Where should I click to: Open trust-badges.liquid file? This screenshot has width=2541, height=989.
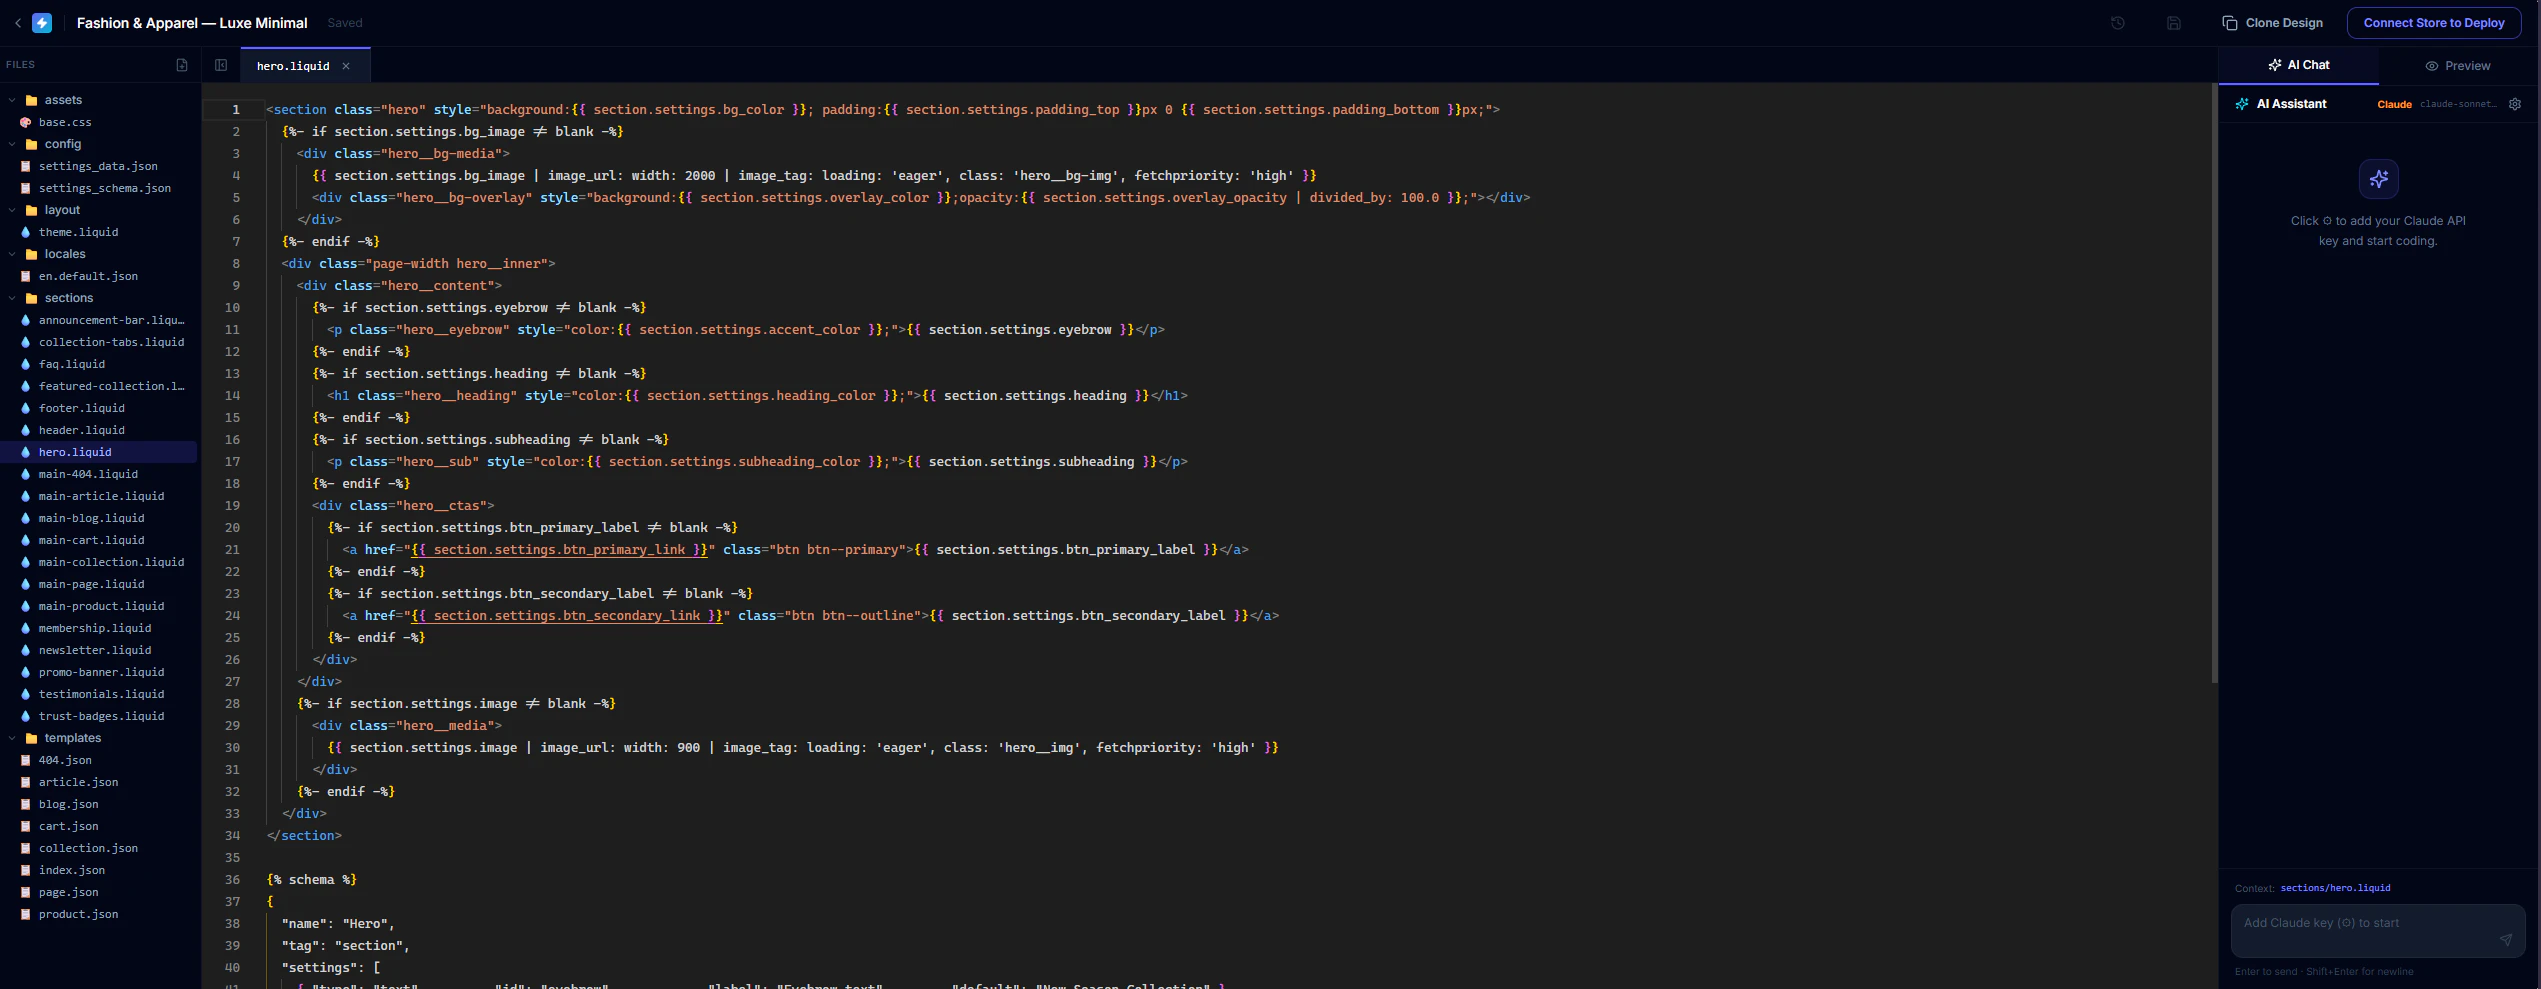click(x=99, y=716)
